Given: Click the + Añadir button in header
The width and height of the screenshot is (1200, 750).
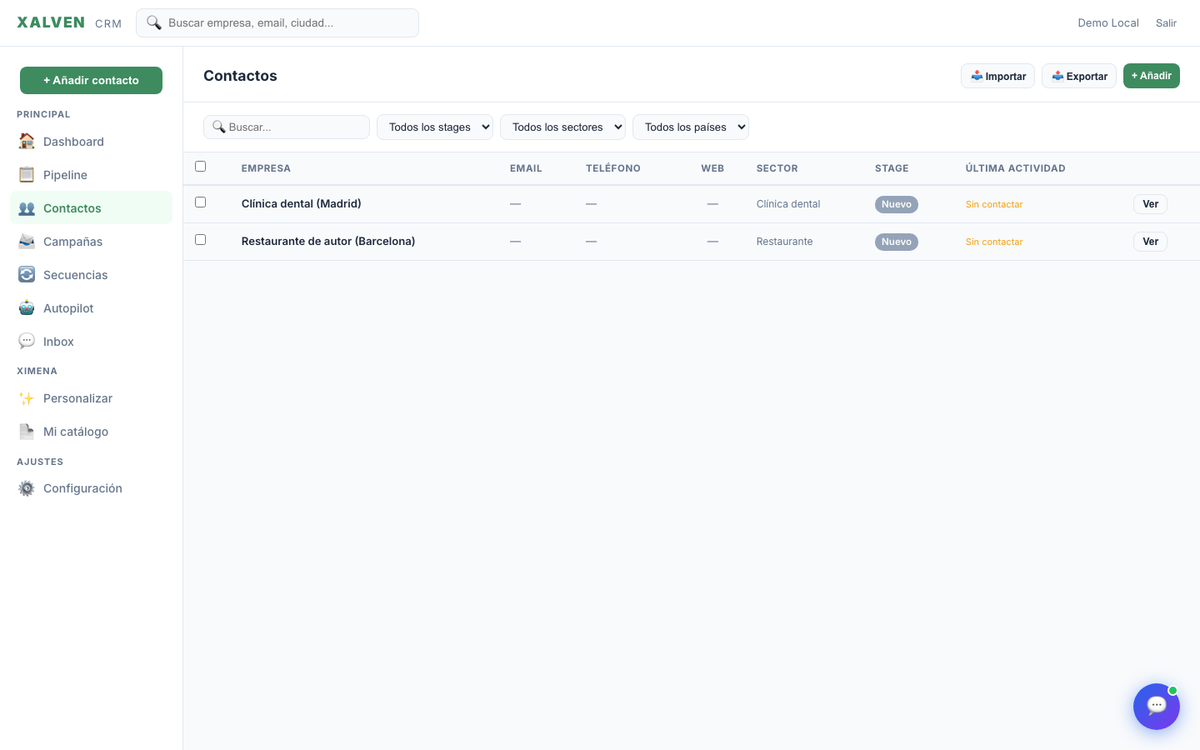Looking at the screenshot, I should 1151,76.
